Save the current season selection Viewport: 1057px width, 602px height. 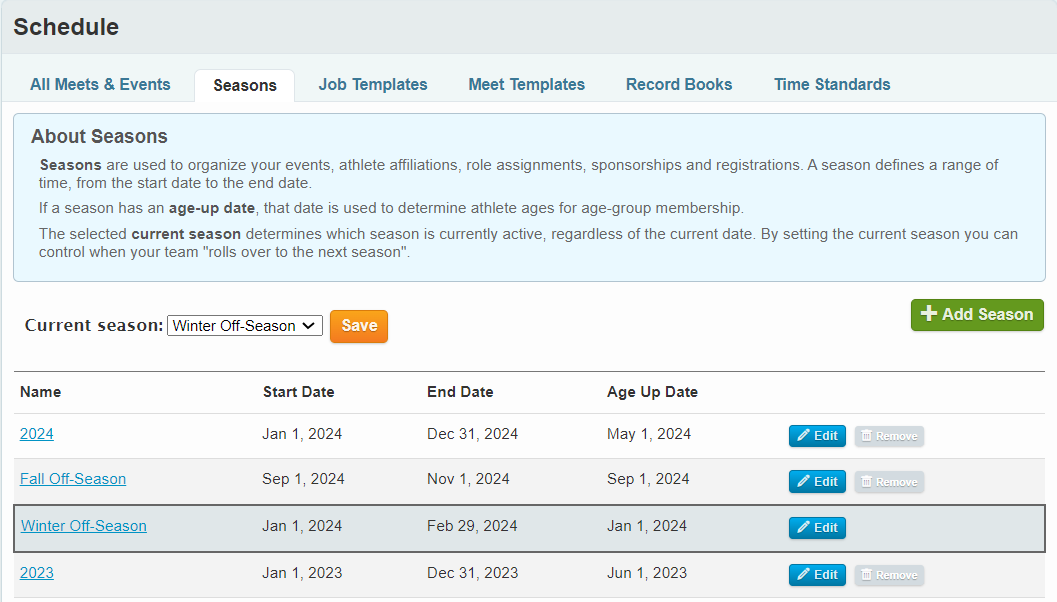tap(359, 326)
